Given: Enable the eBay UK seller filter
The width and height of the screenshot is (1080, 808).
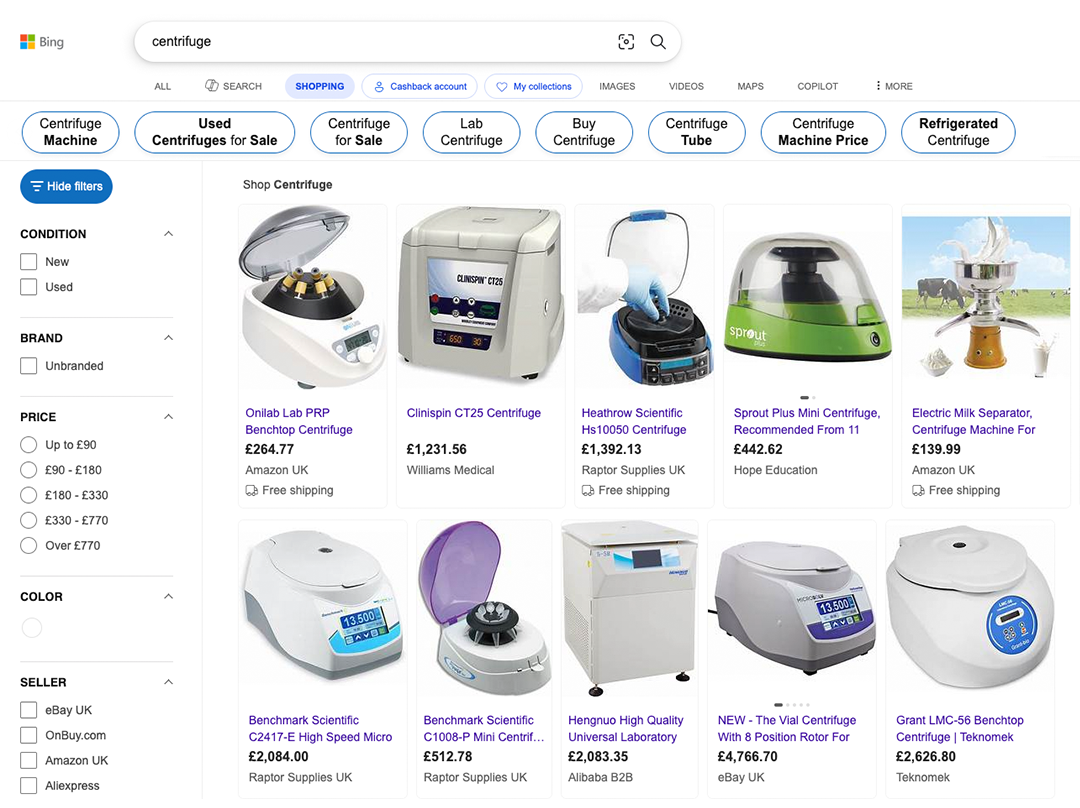Looking at the screenshot, I should point(29,710).
